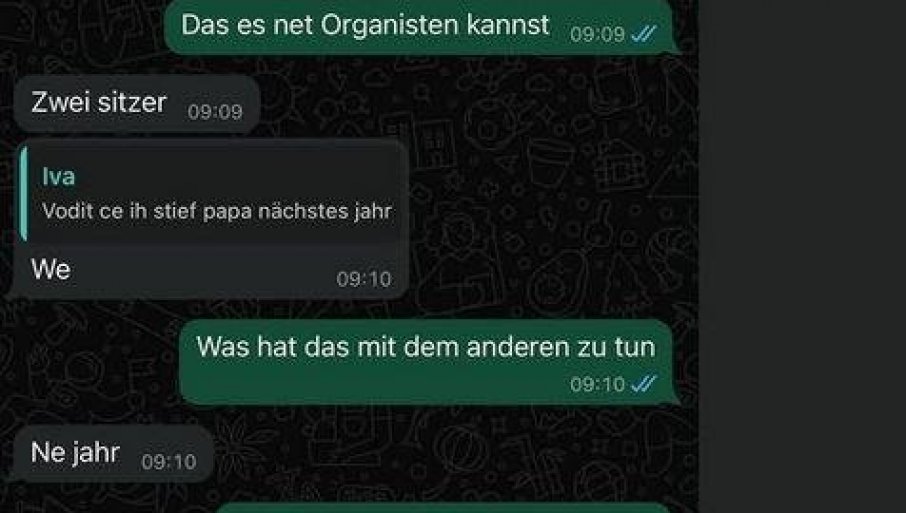Select the 'Zwei sitzer' message bubble
This screenshot has width=906, height=513.
137,104
